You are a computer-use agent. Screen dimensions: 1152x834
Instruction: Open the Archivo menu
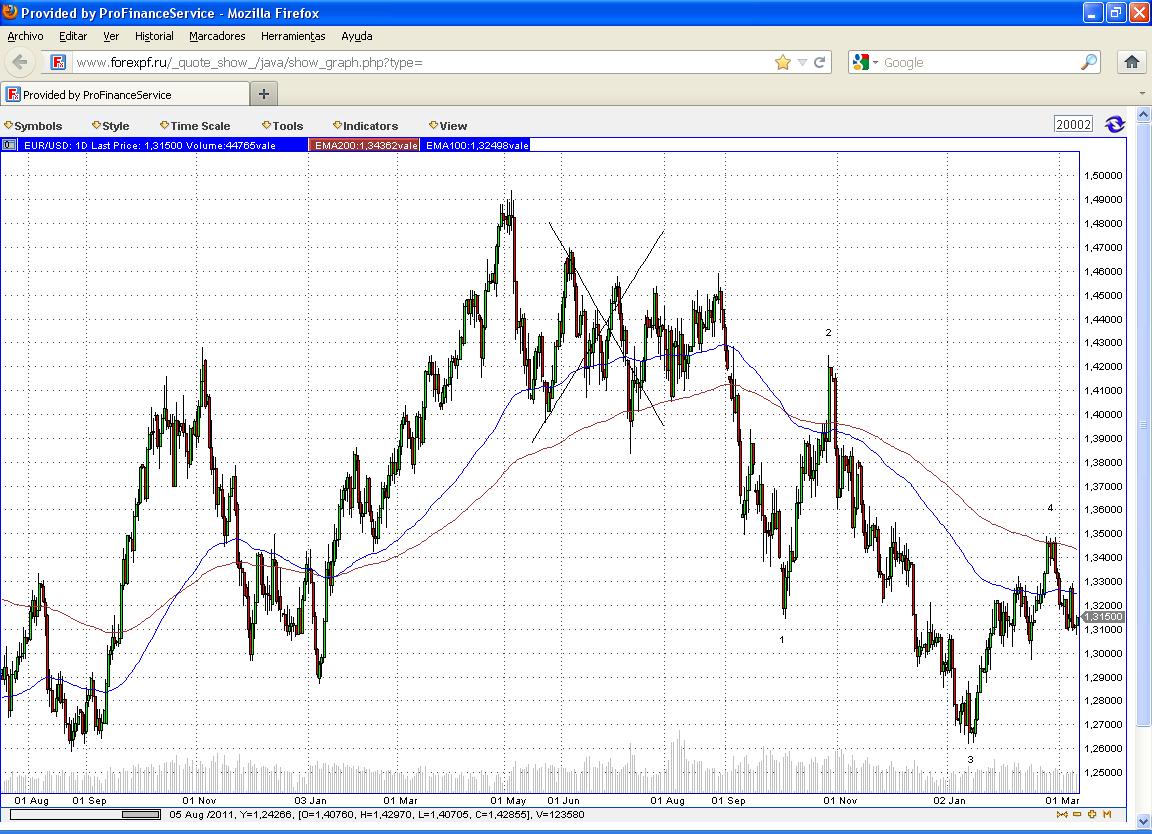tap(25, 36)
